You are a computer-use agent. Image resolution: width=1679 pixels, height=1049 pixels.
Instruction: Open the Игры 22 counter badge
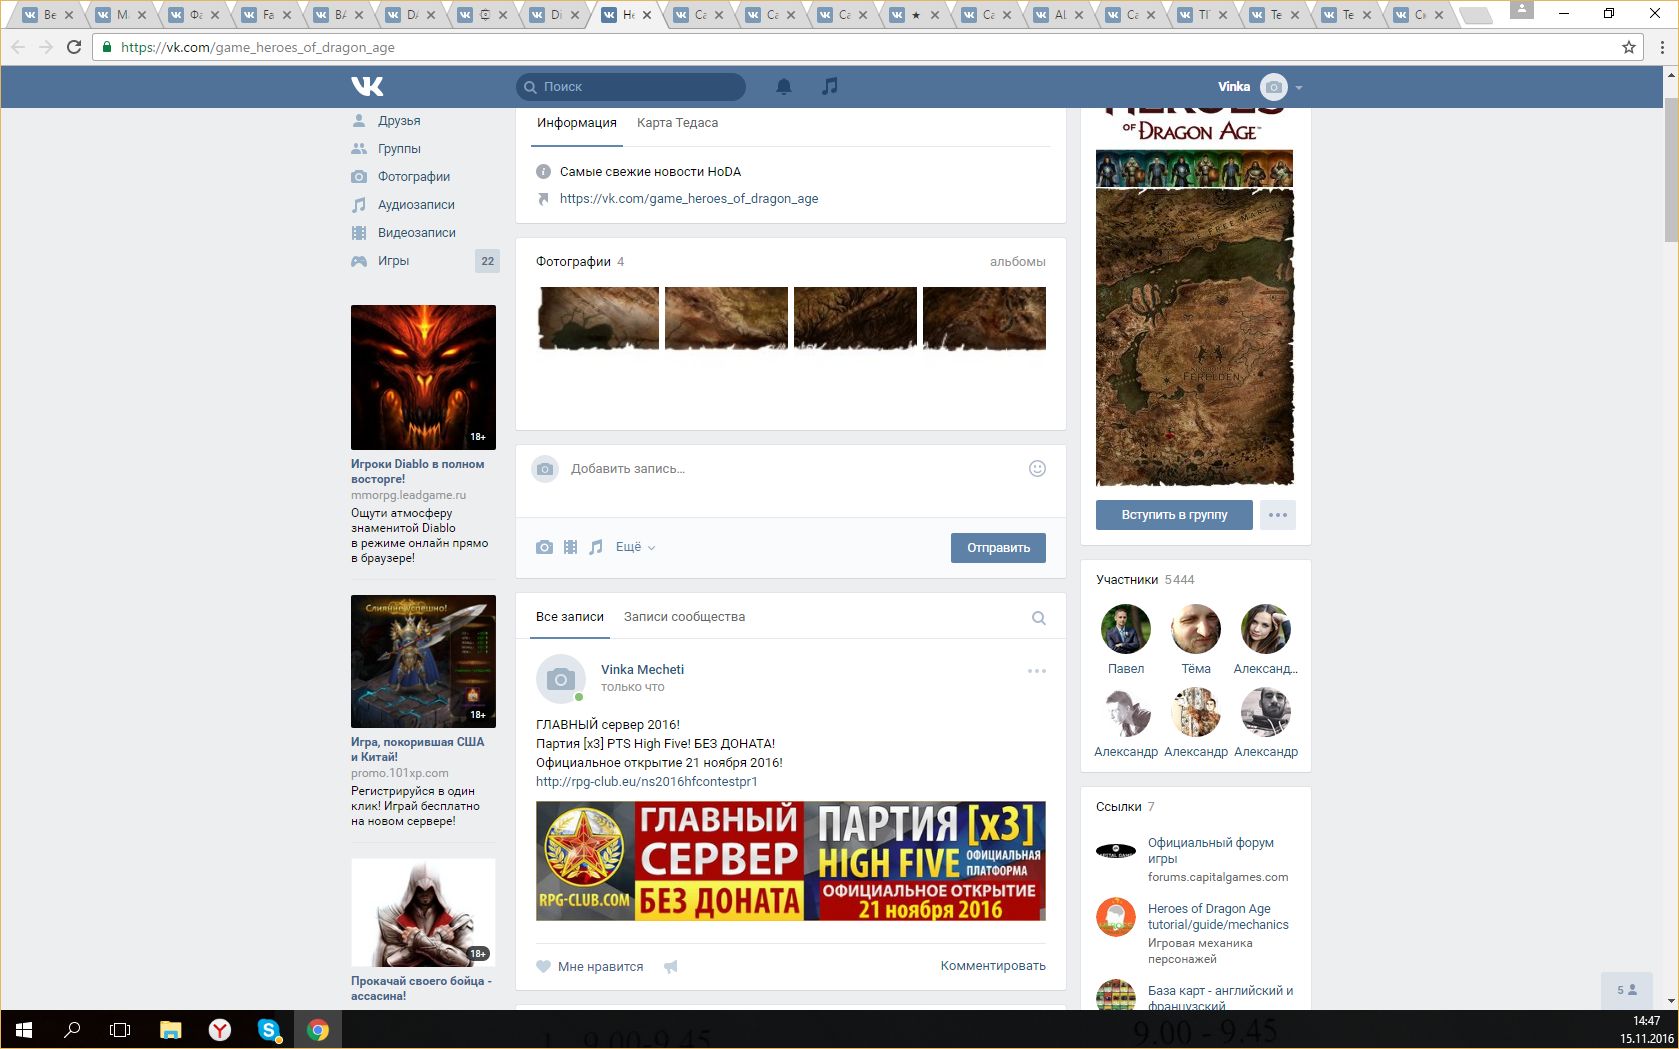[x=487, y=261]
